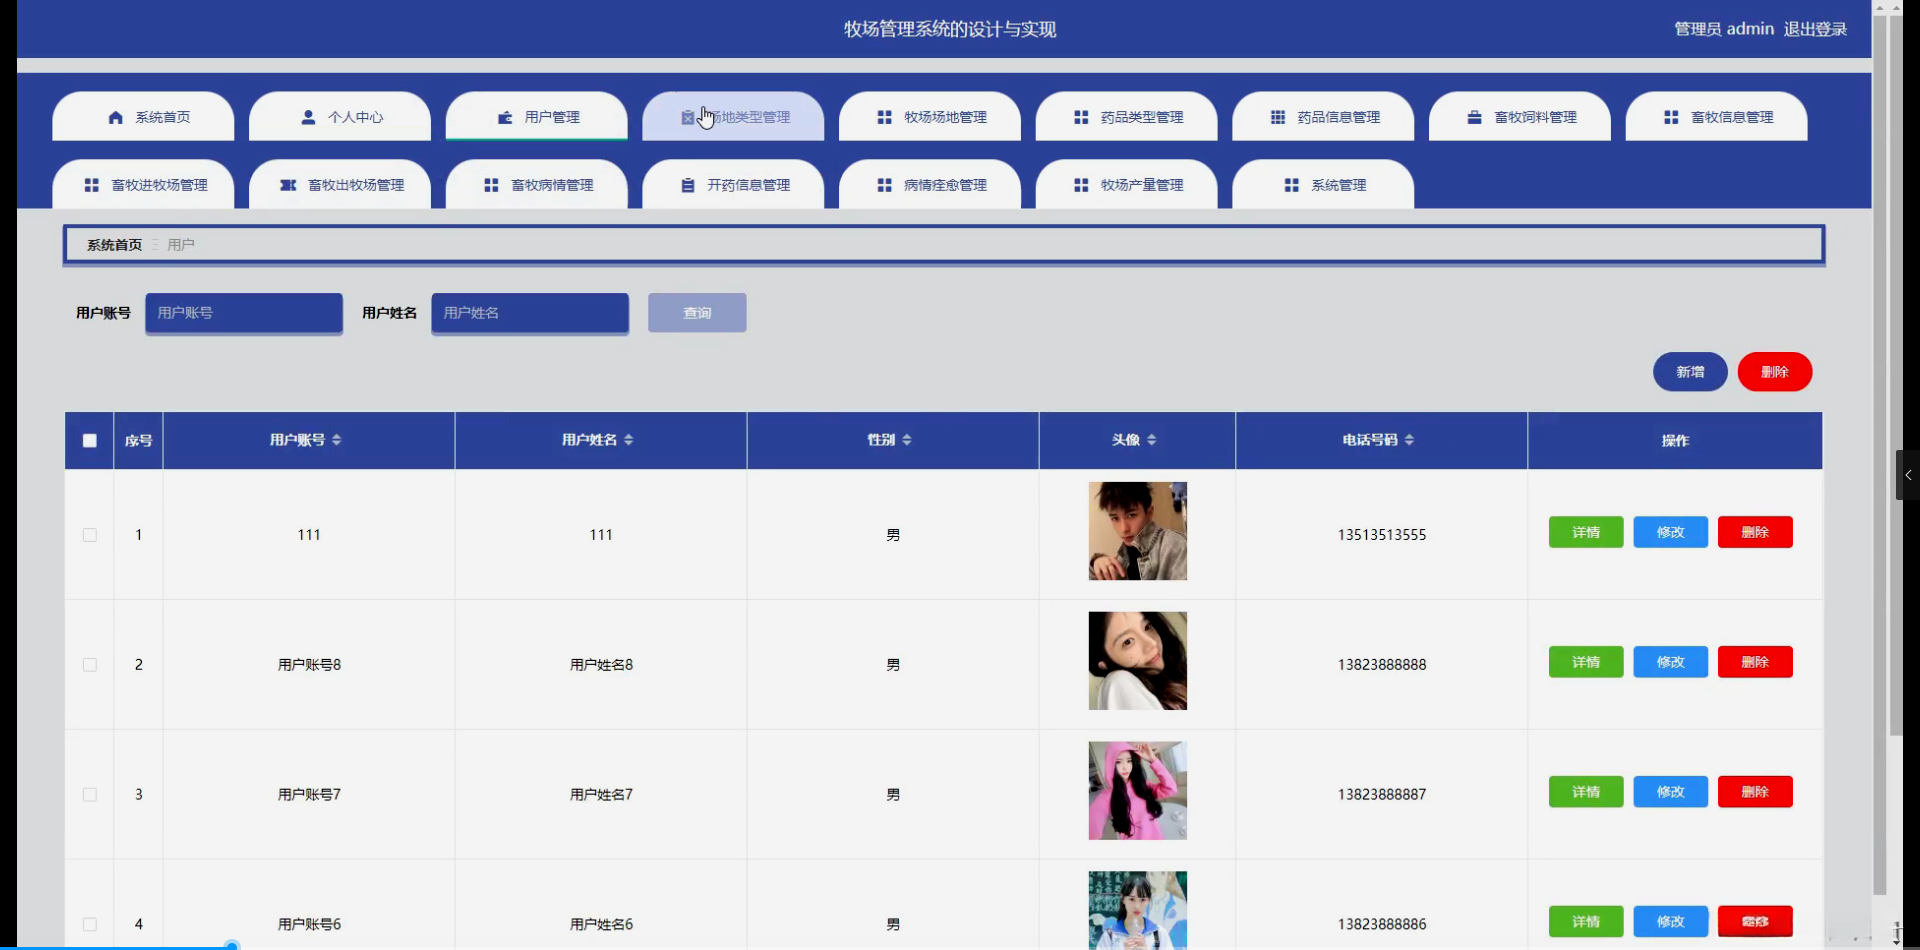Click the avatar photo of user 111
Screen dimensions: 1920x950
[1138, 531]
